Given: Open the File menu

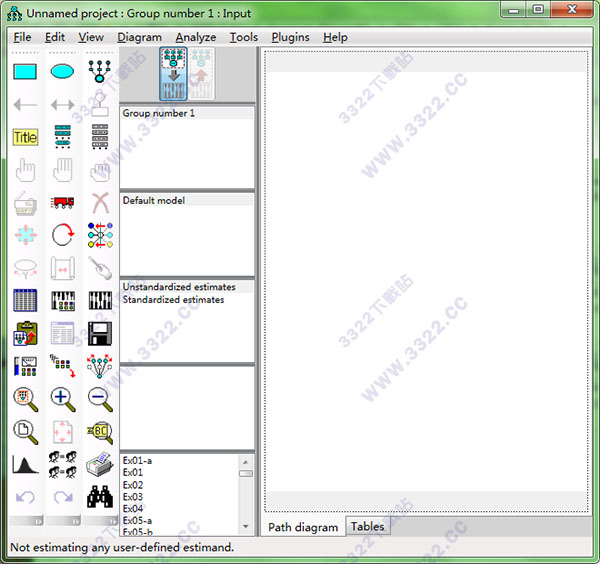Looking at the screenshot, I should 22,37.
